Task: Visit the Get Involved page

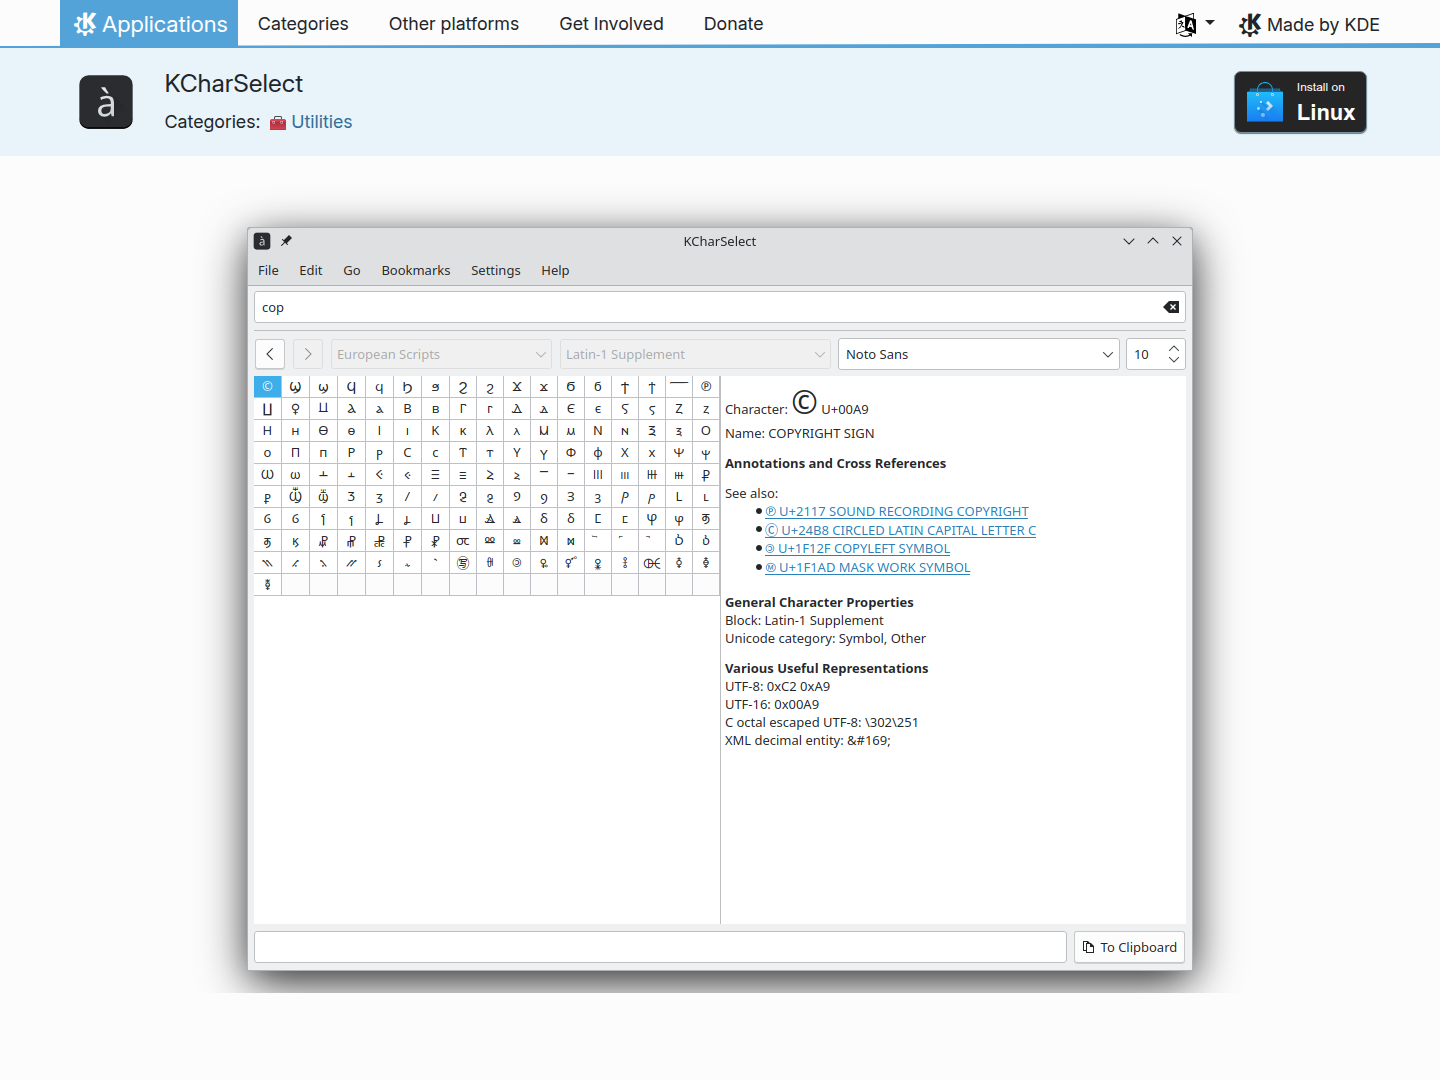Action: [x=611, y=23]
